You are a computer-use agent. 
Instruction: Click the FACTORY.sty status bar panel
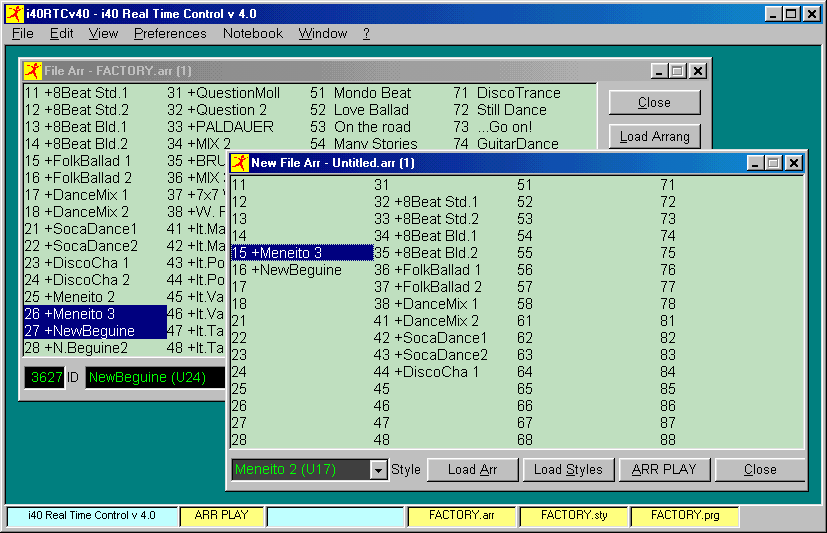pos(573,516)
